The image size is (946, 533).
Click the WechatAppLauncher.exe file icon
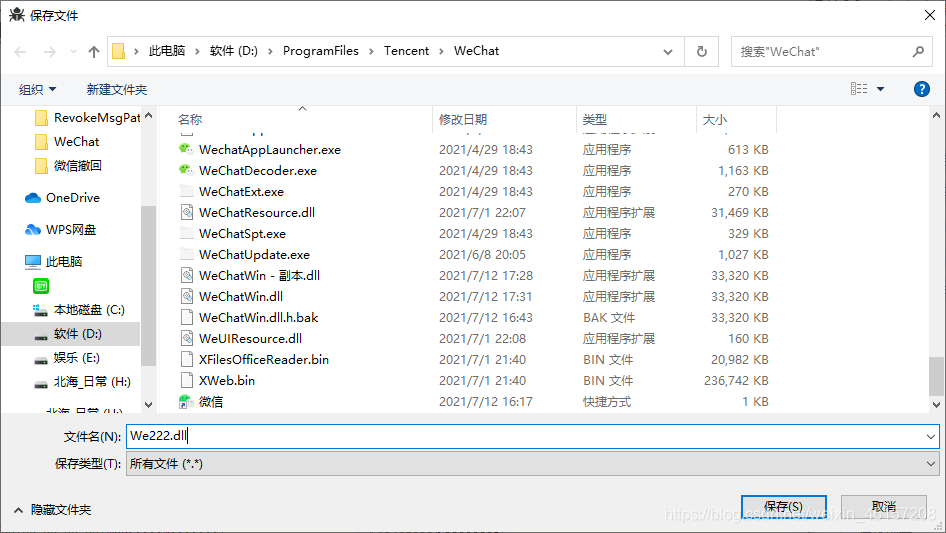point(186,149)
